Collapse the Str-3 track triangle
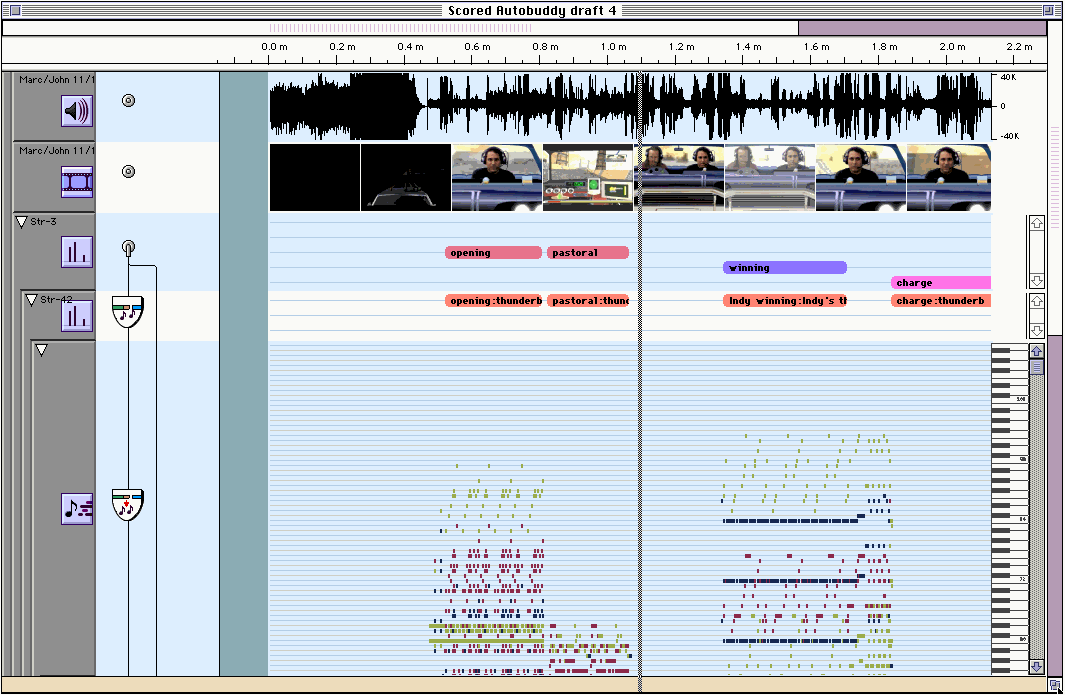The width and height of the screenshot is (1065, 695). coord(21,221)
